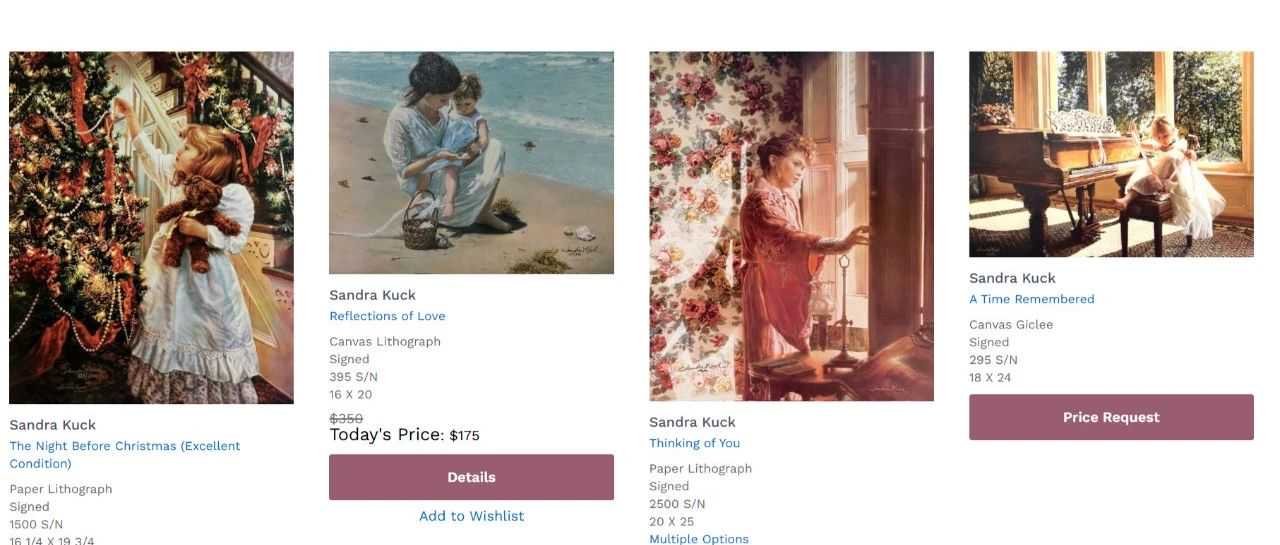Click the Canvas Giclee medium label

point(1010,324)
